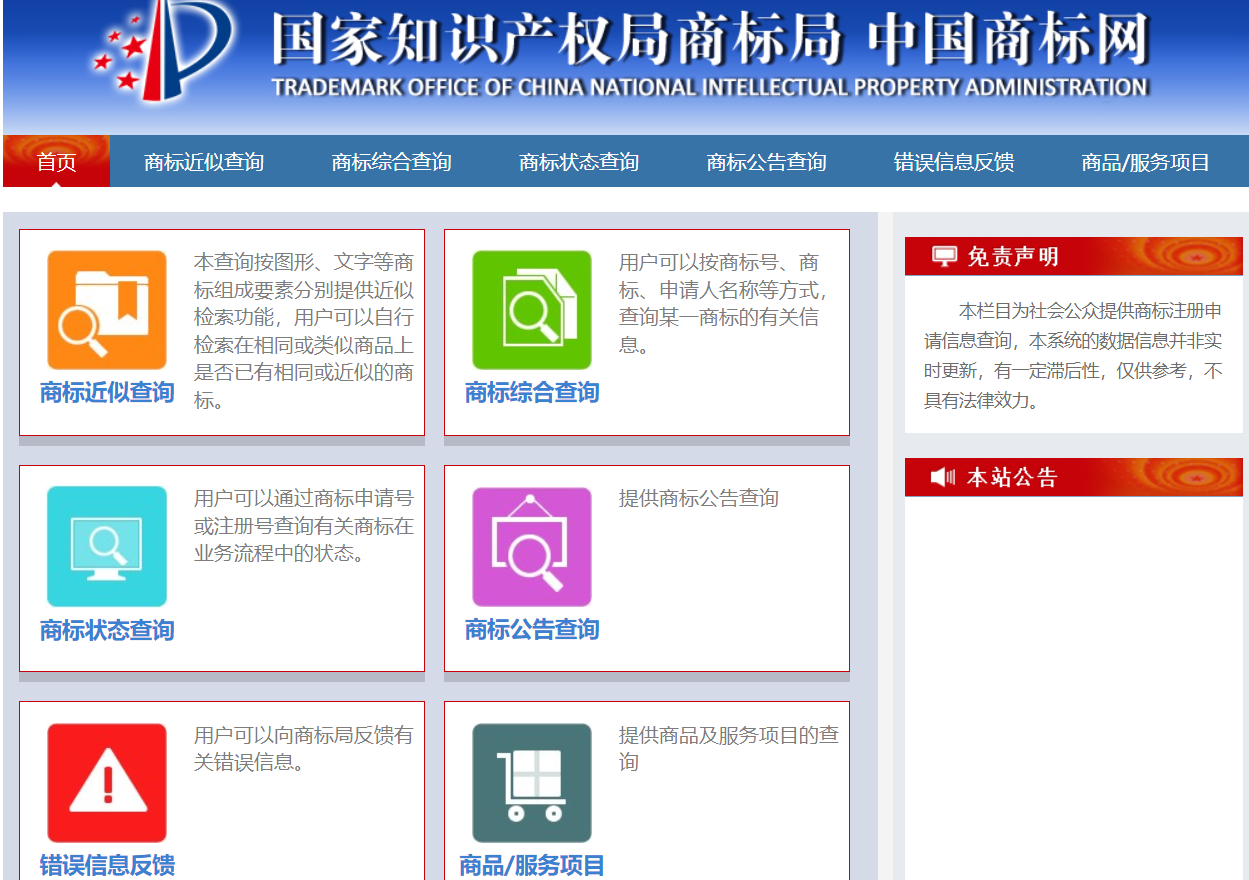This screenshot has height=880, width=1249.
Task: Click the orange trademark similarity search icon
Action: (x=107, y=310)
